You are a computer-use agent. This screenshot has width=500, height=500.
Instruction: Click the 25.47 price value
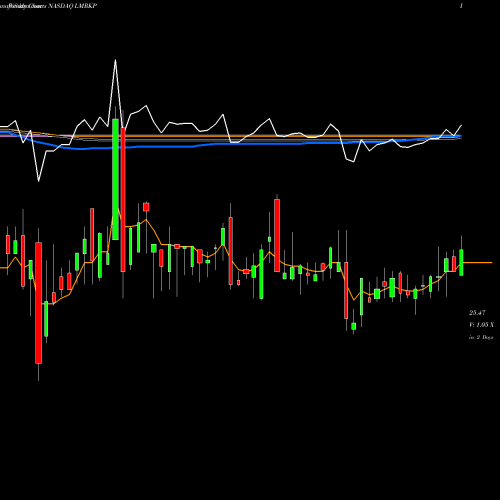(477, 313)
